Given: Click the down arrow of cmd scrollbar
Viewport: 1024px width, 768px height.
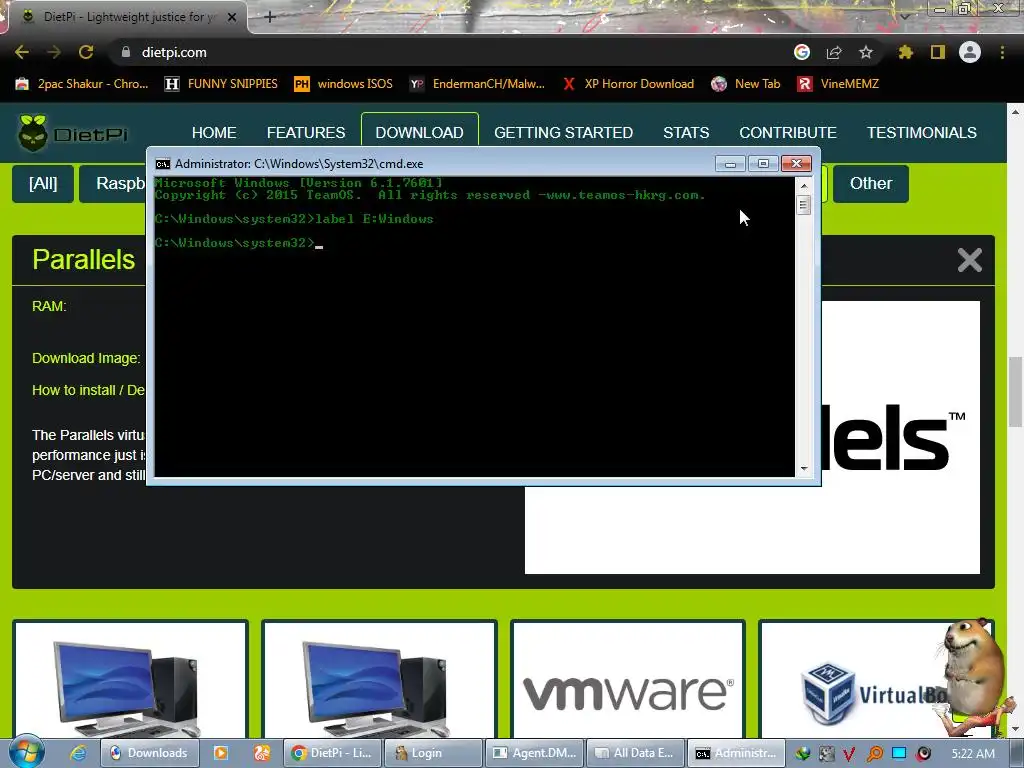Looking at the screenshot, I should (x=804, y=468).
